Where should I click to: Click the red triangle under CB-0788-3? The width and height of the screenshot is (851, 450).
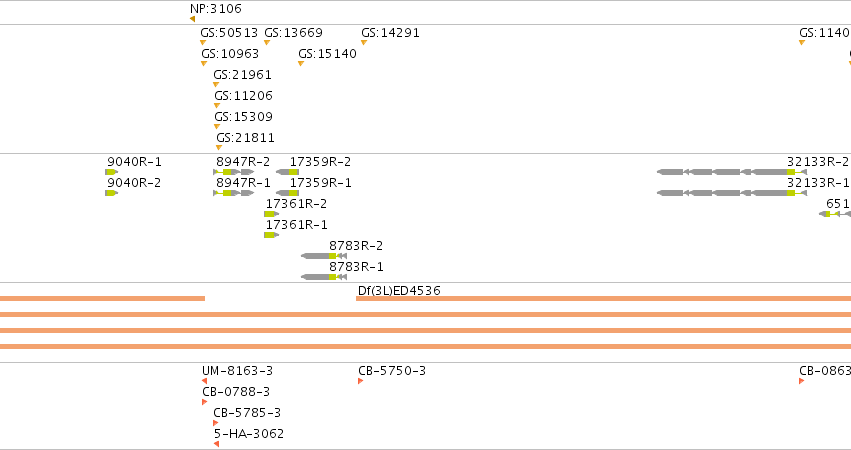[x=205, y=402]
